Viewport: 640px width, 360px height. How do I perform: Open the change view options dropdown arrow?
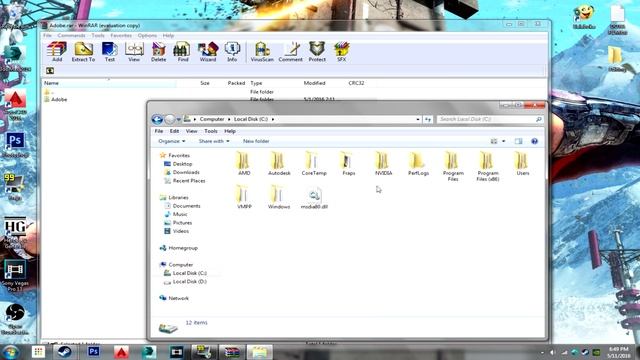[503, 141]
